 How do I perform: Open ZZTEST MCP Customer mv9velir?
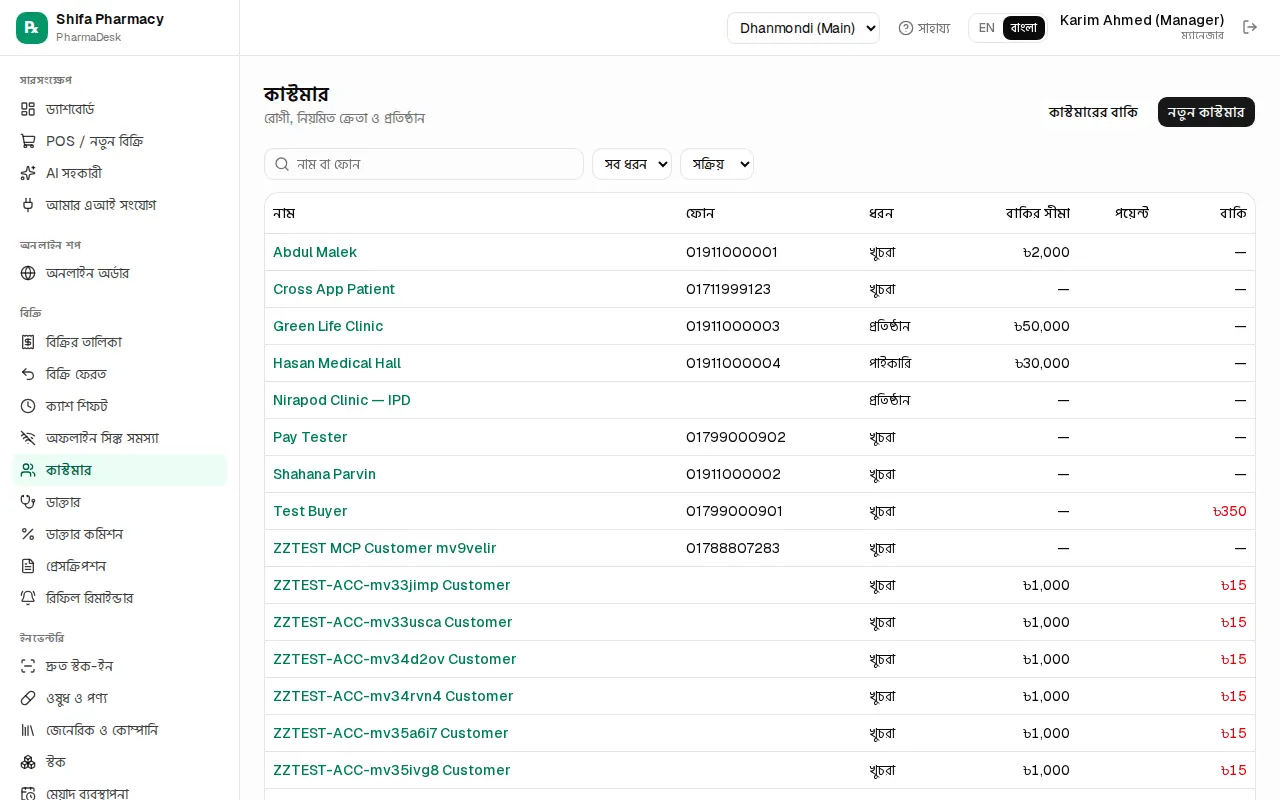(385, 548)
